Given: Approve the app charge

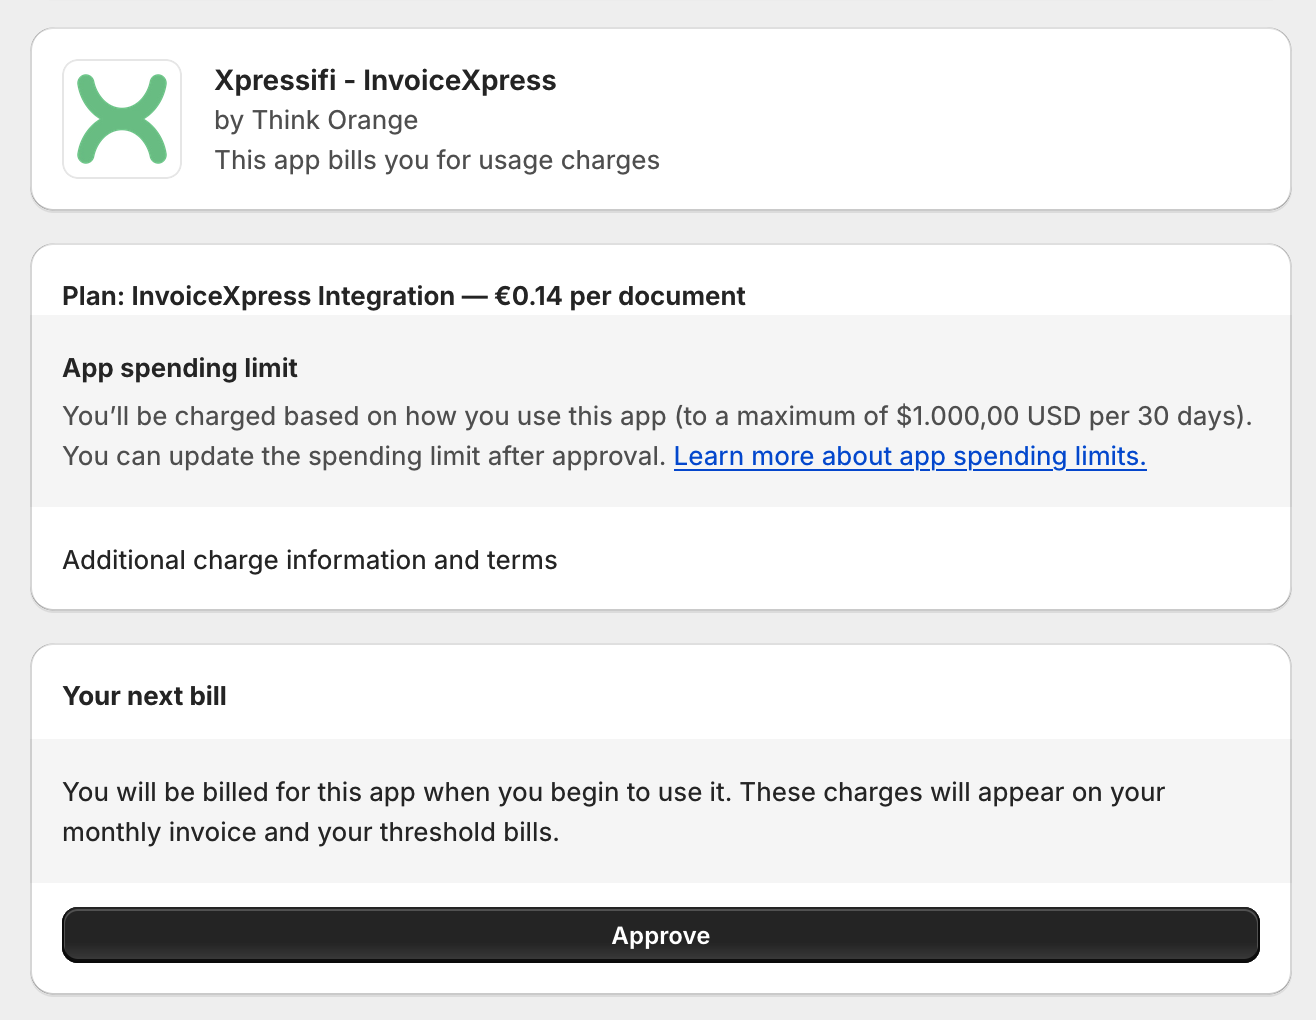Looking at the screenshot, I should [660, 935].
